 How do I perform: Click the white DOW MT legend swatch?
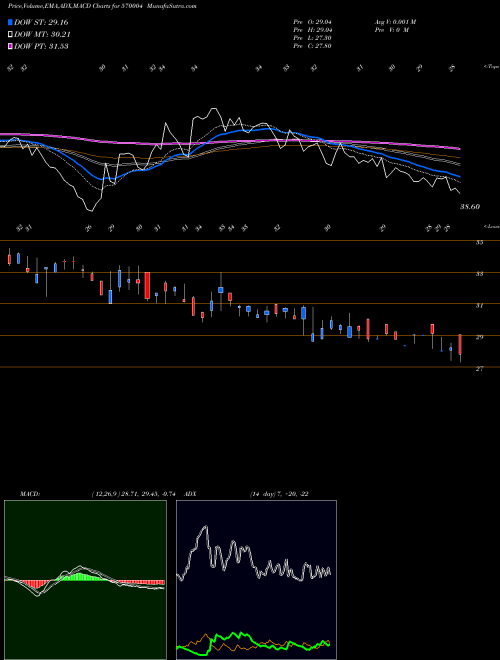coord(11,34)
